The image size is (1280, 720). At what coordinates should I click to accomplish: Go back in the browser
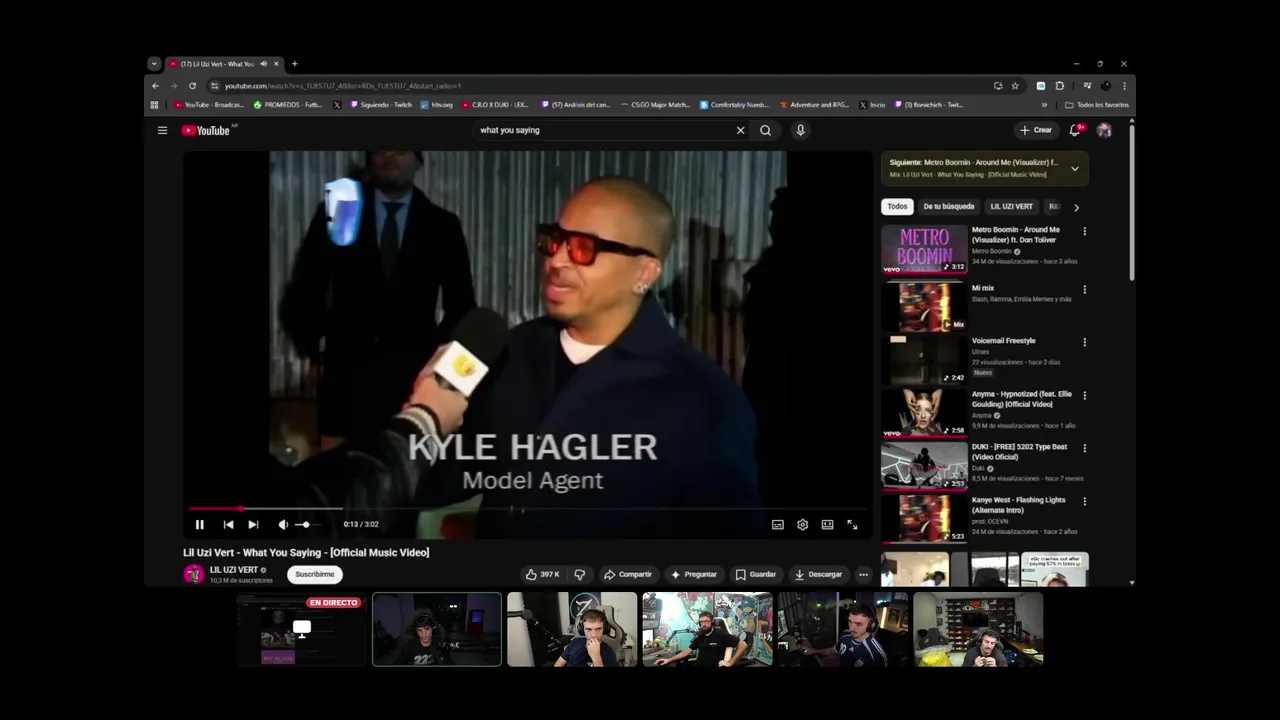pyautogui.click(x=155, y=86)
